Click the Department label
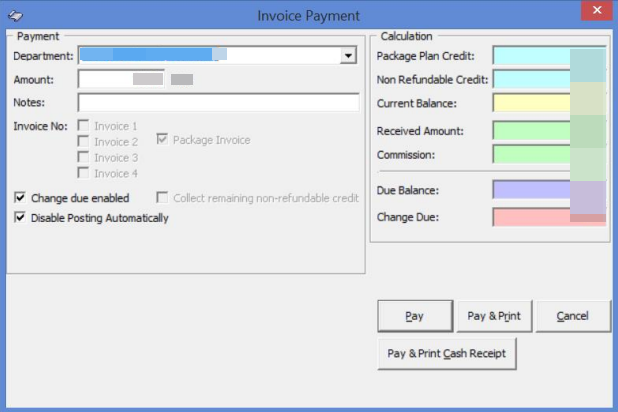 coord(43,56)
